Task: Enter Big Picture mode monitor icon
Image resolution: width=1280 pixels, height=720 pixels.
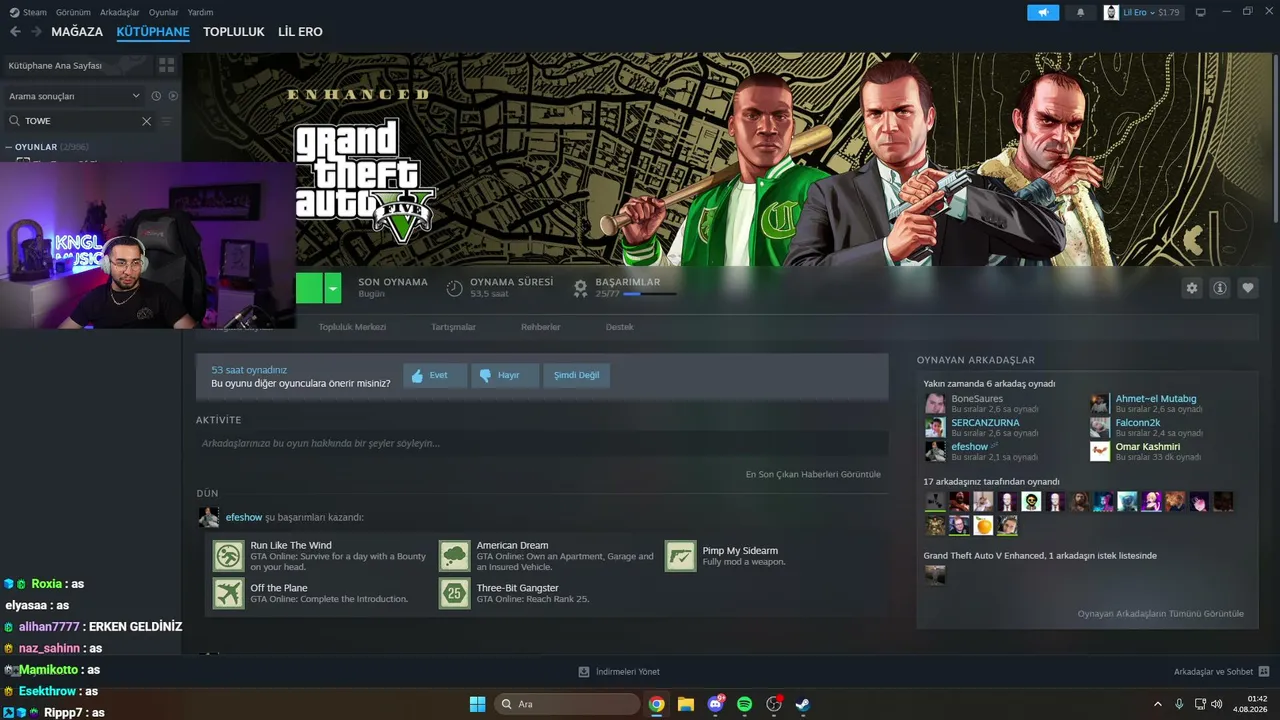Action: (1201, 12)
